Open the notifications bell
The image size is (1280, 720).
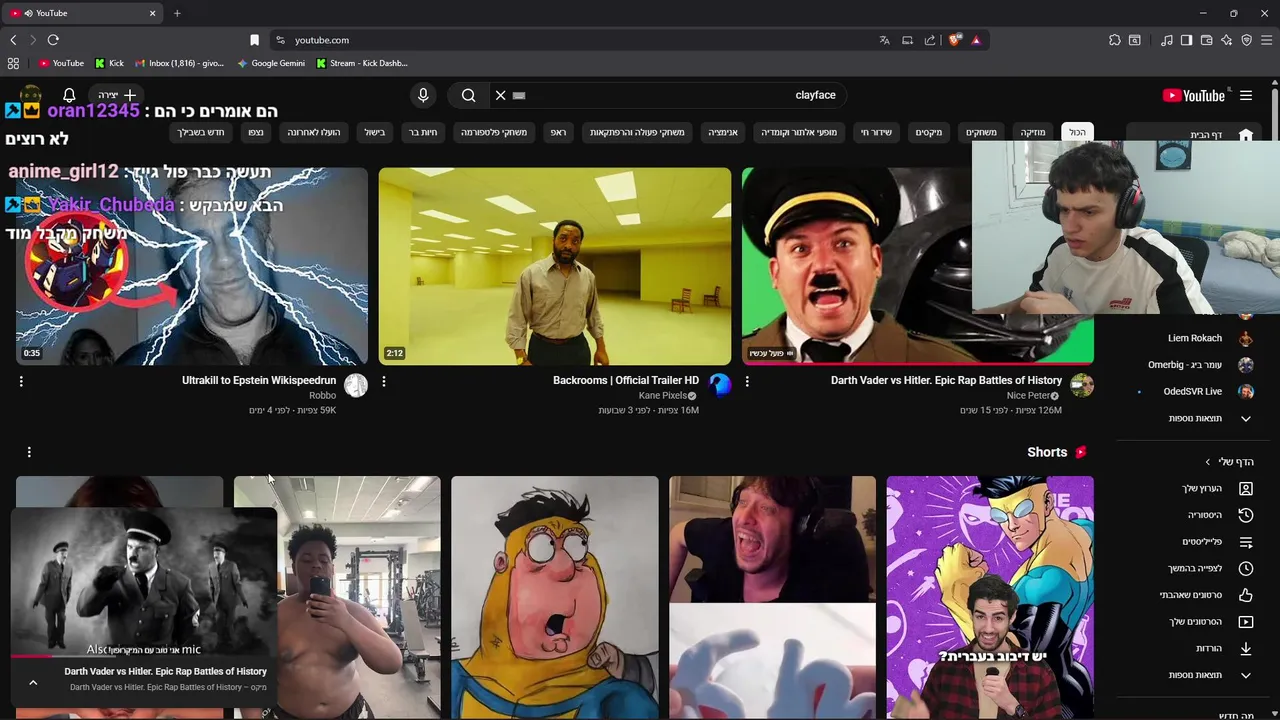click(69, 95)
